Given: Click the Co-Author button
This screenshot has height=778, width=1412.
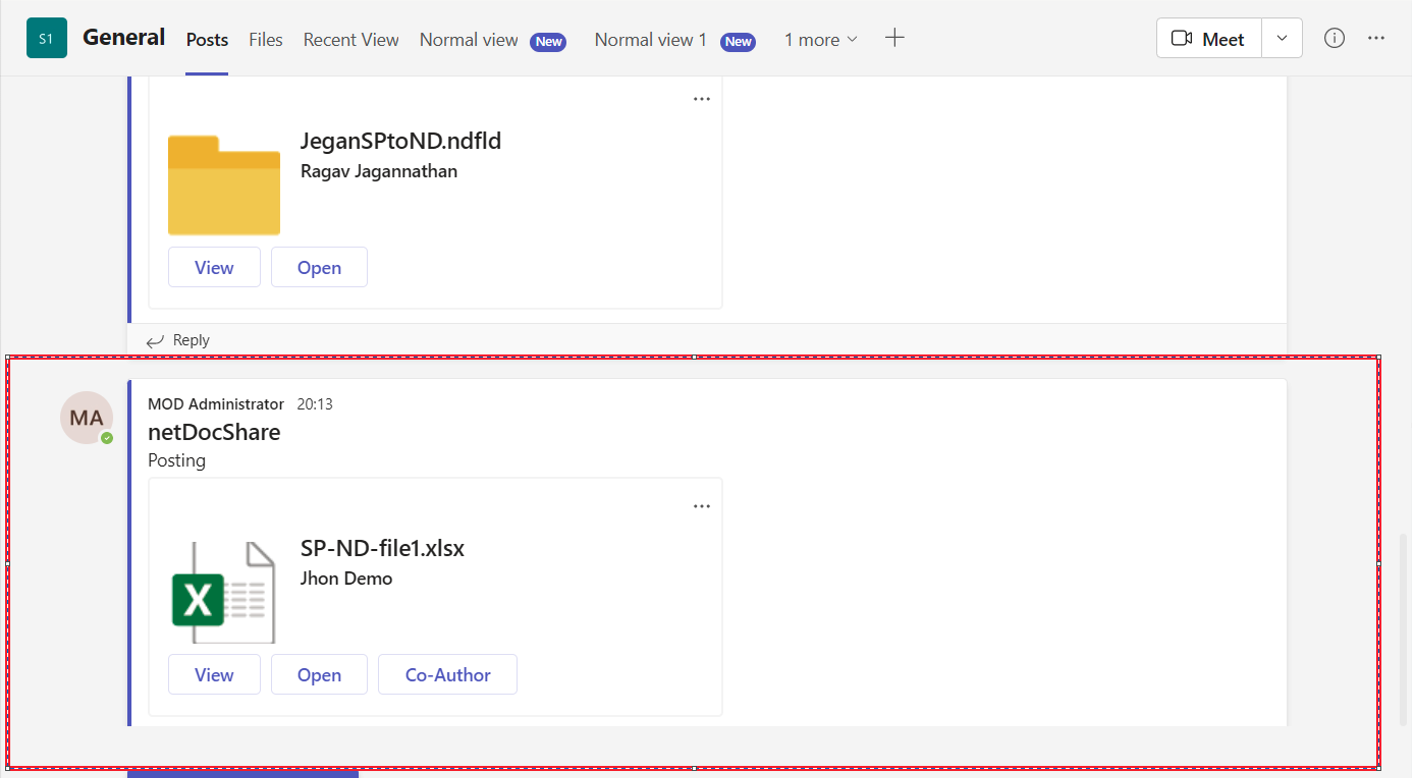Looking at the screenshot, I should coord(448,674).
